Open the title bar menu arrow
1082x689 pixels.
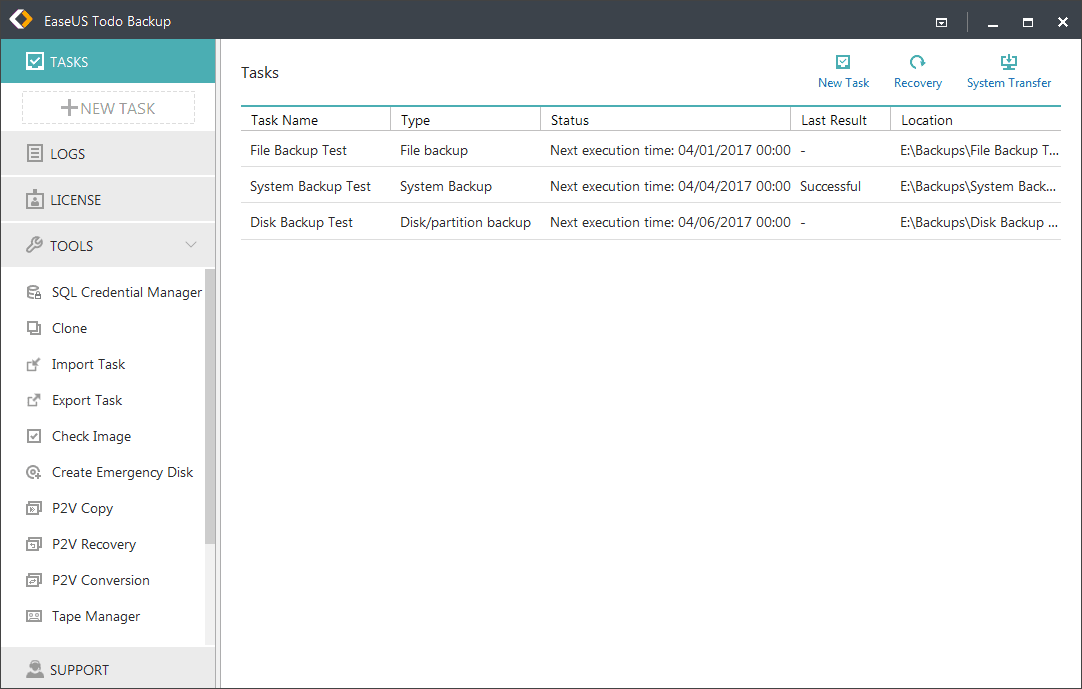(x=941, y=20)
